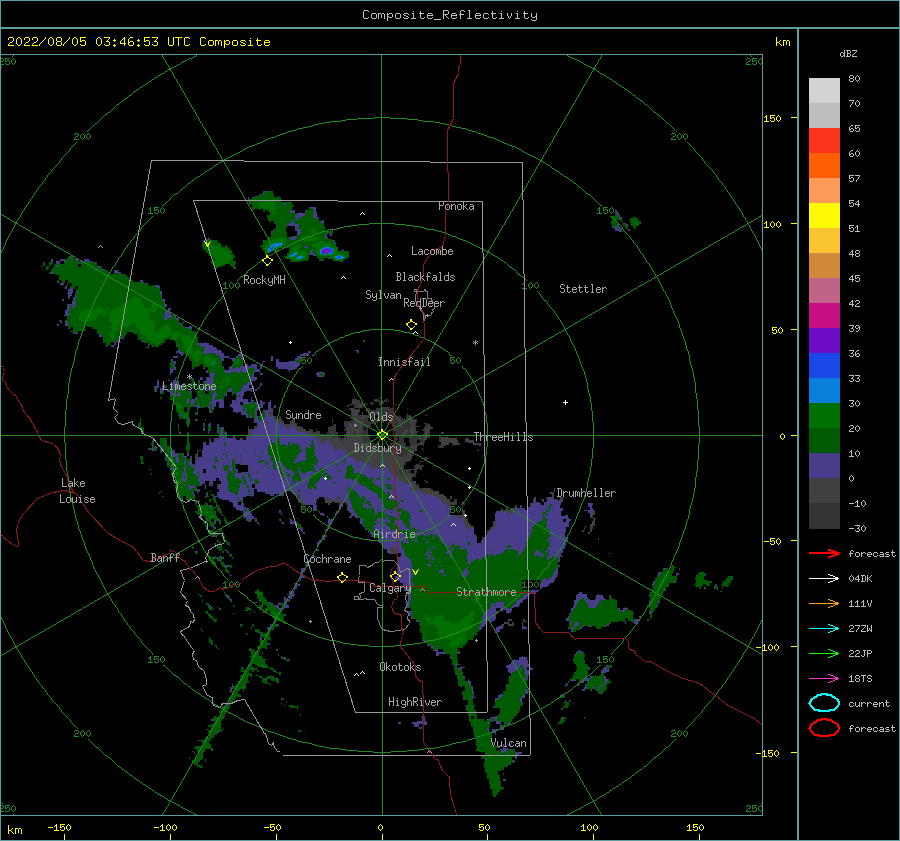Screen dimensions: 900x841
Task: Click the Vulcan label
Action: click(x=509, y=743)
